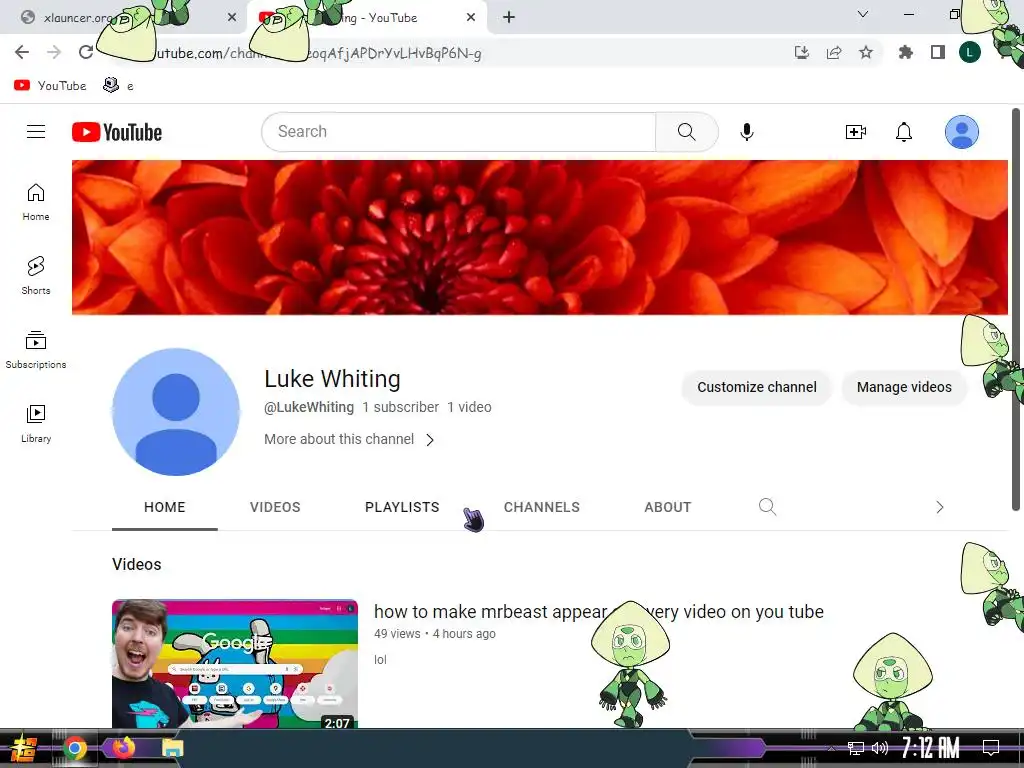Click the page vertical scrollbar
Image resolution: width=1024 pixels, height=768 pixels.
[1016, 310]
